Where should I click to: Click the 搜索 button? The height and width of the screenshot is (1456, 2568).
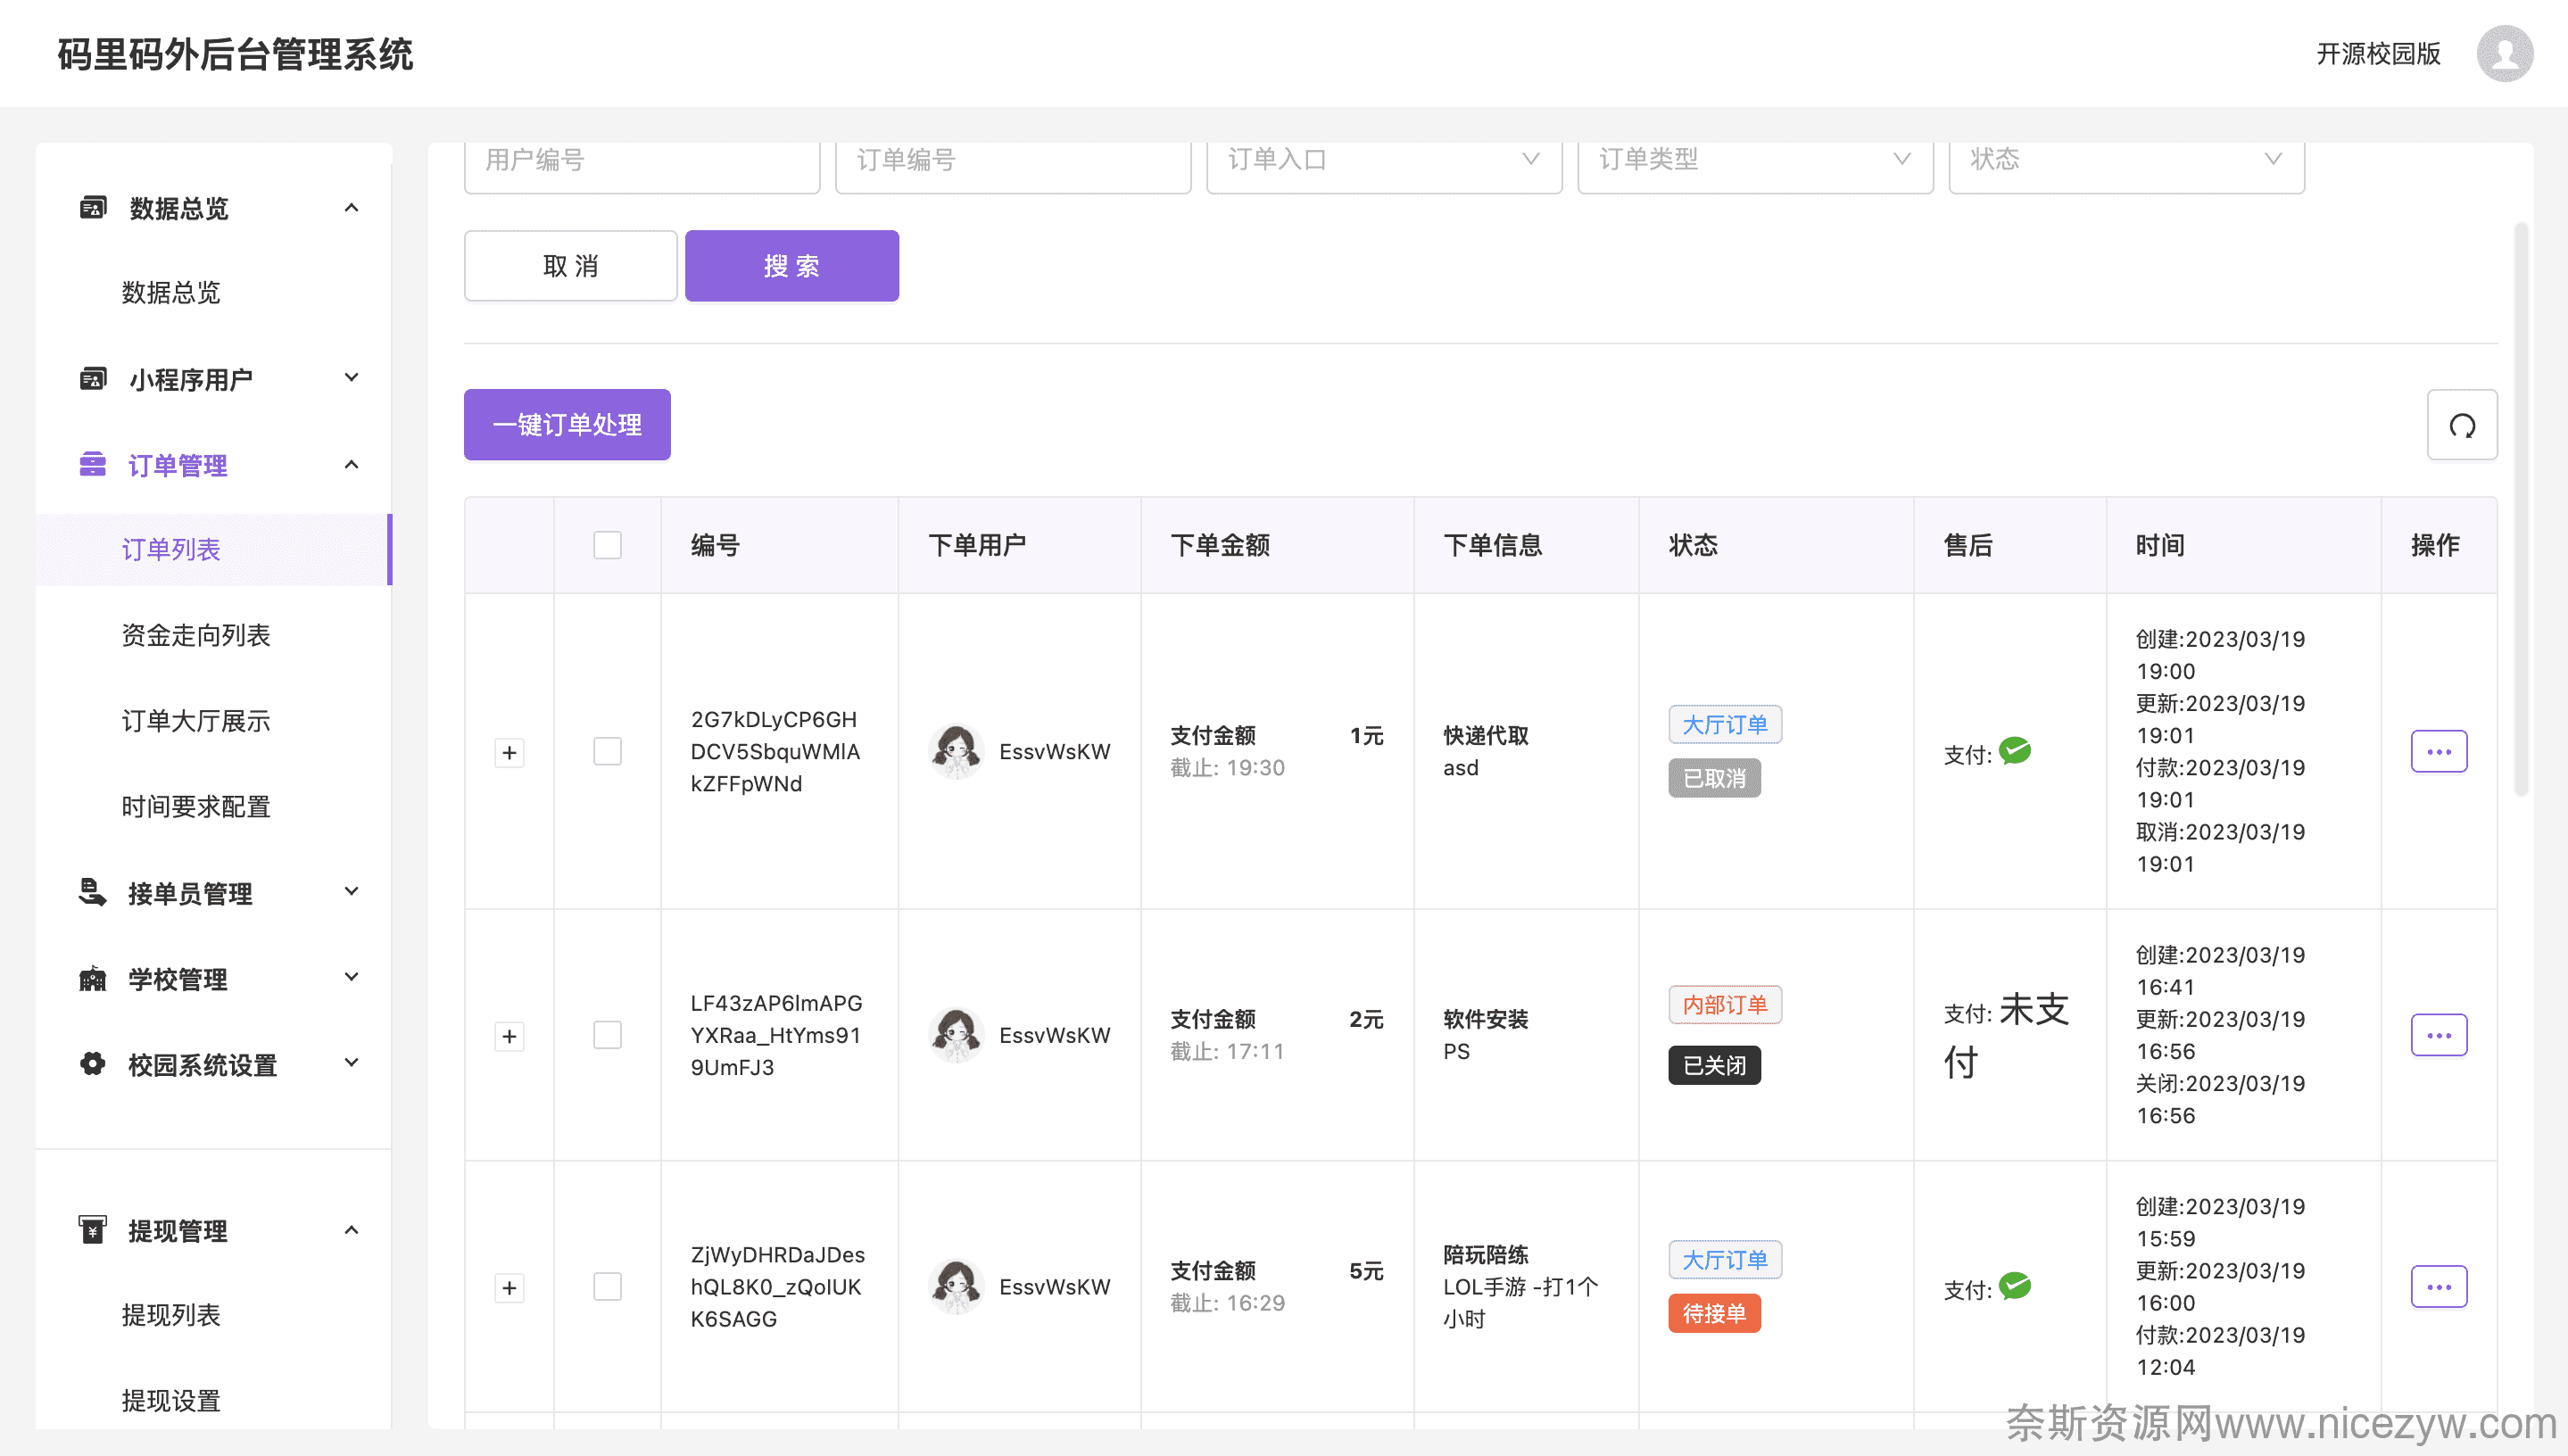[x=791, y=266]
